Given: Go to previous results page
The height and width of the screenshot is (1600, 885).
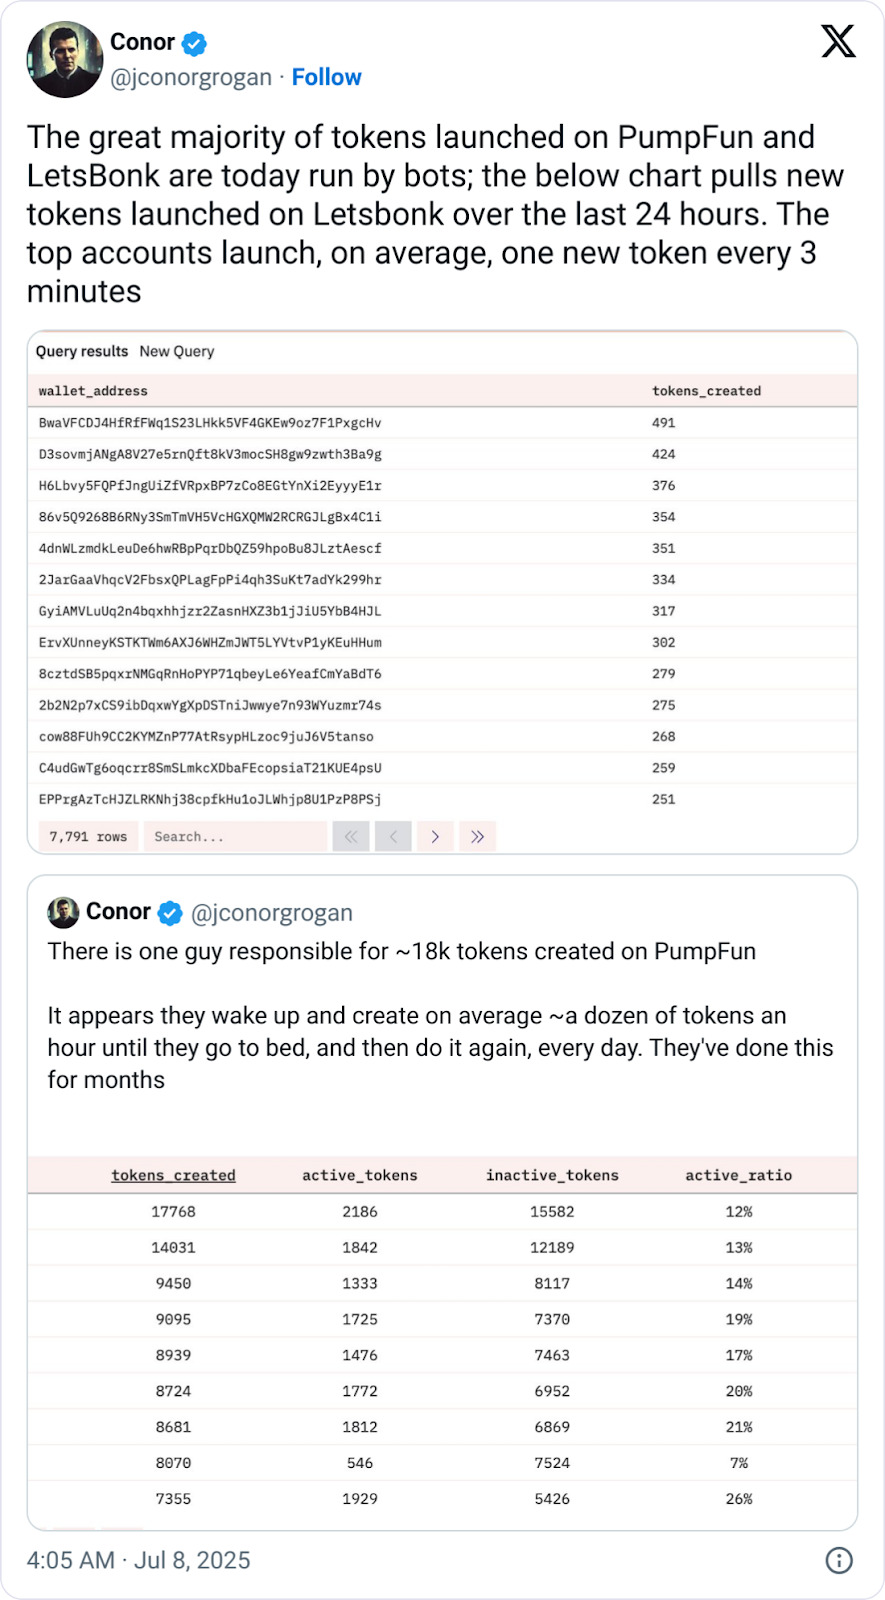Looking at the screenshot, I should click(393, 837).
